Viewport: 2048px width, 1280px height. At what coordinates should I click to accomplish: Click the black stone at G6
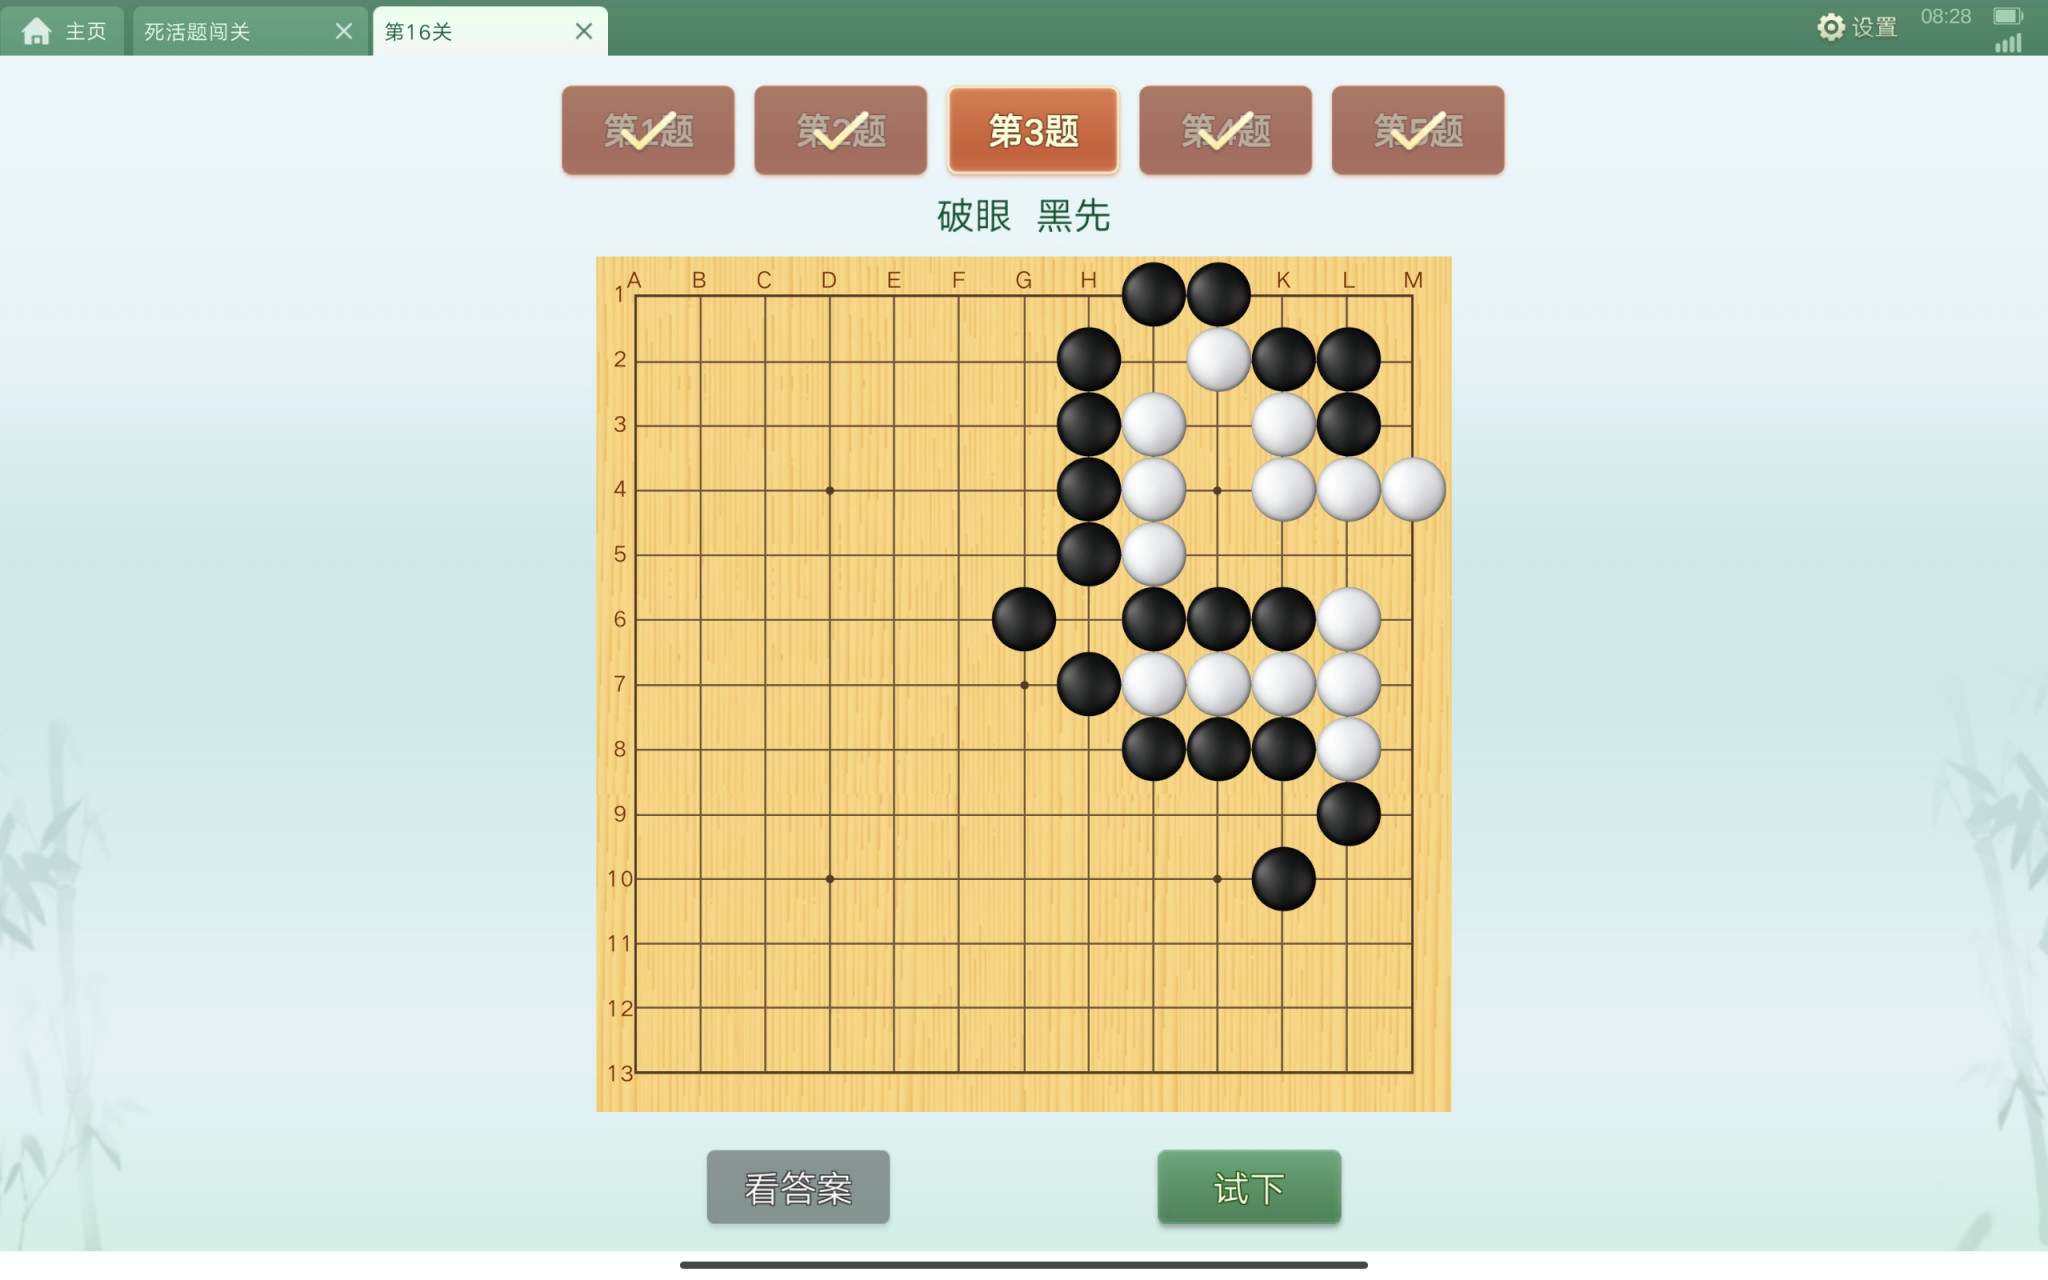click(x=1024, y=619)
